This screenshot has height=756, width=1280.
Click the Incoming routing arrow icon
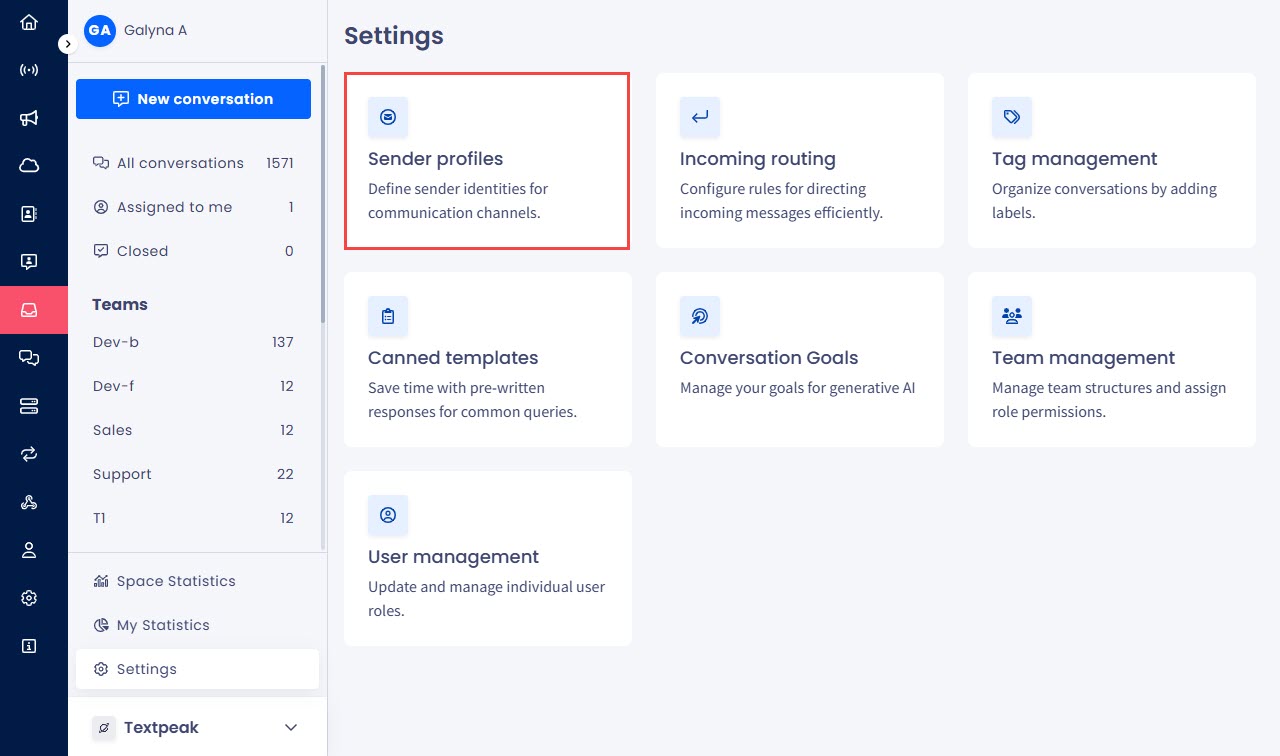coord(700,117)
